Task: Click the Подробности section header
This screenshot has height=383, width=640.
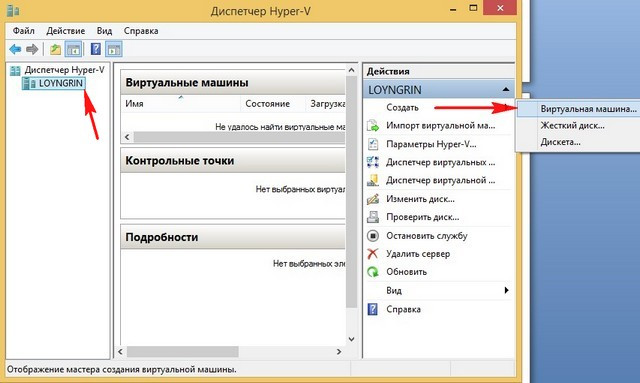Action: pyautogui.click(x=233, y=237)
